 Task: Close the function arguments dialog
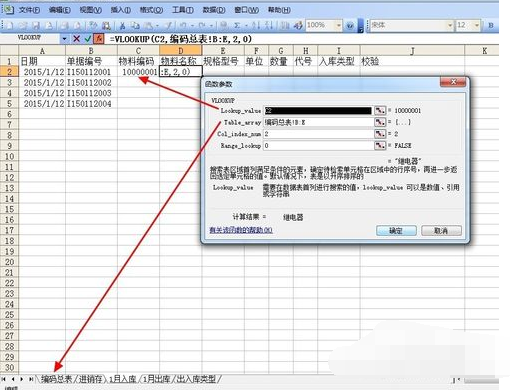point(453,82)
